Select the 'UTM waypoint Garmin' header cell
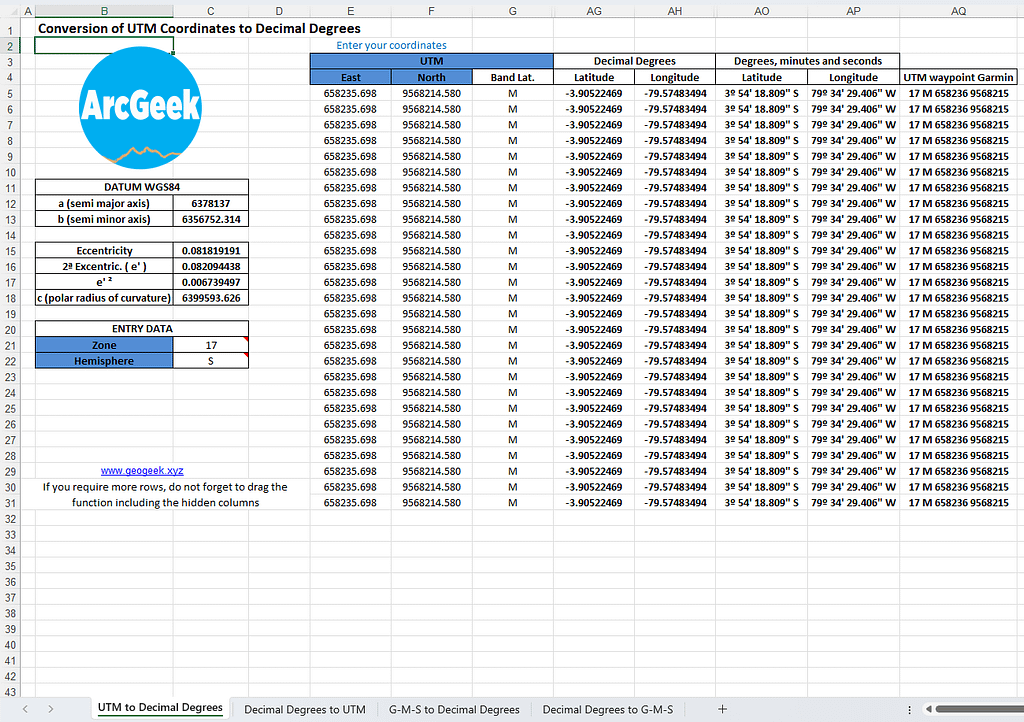1024x722 pixels. click(958, 77)
